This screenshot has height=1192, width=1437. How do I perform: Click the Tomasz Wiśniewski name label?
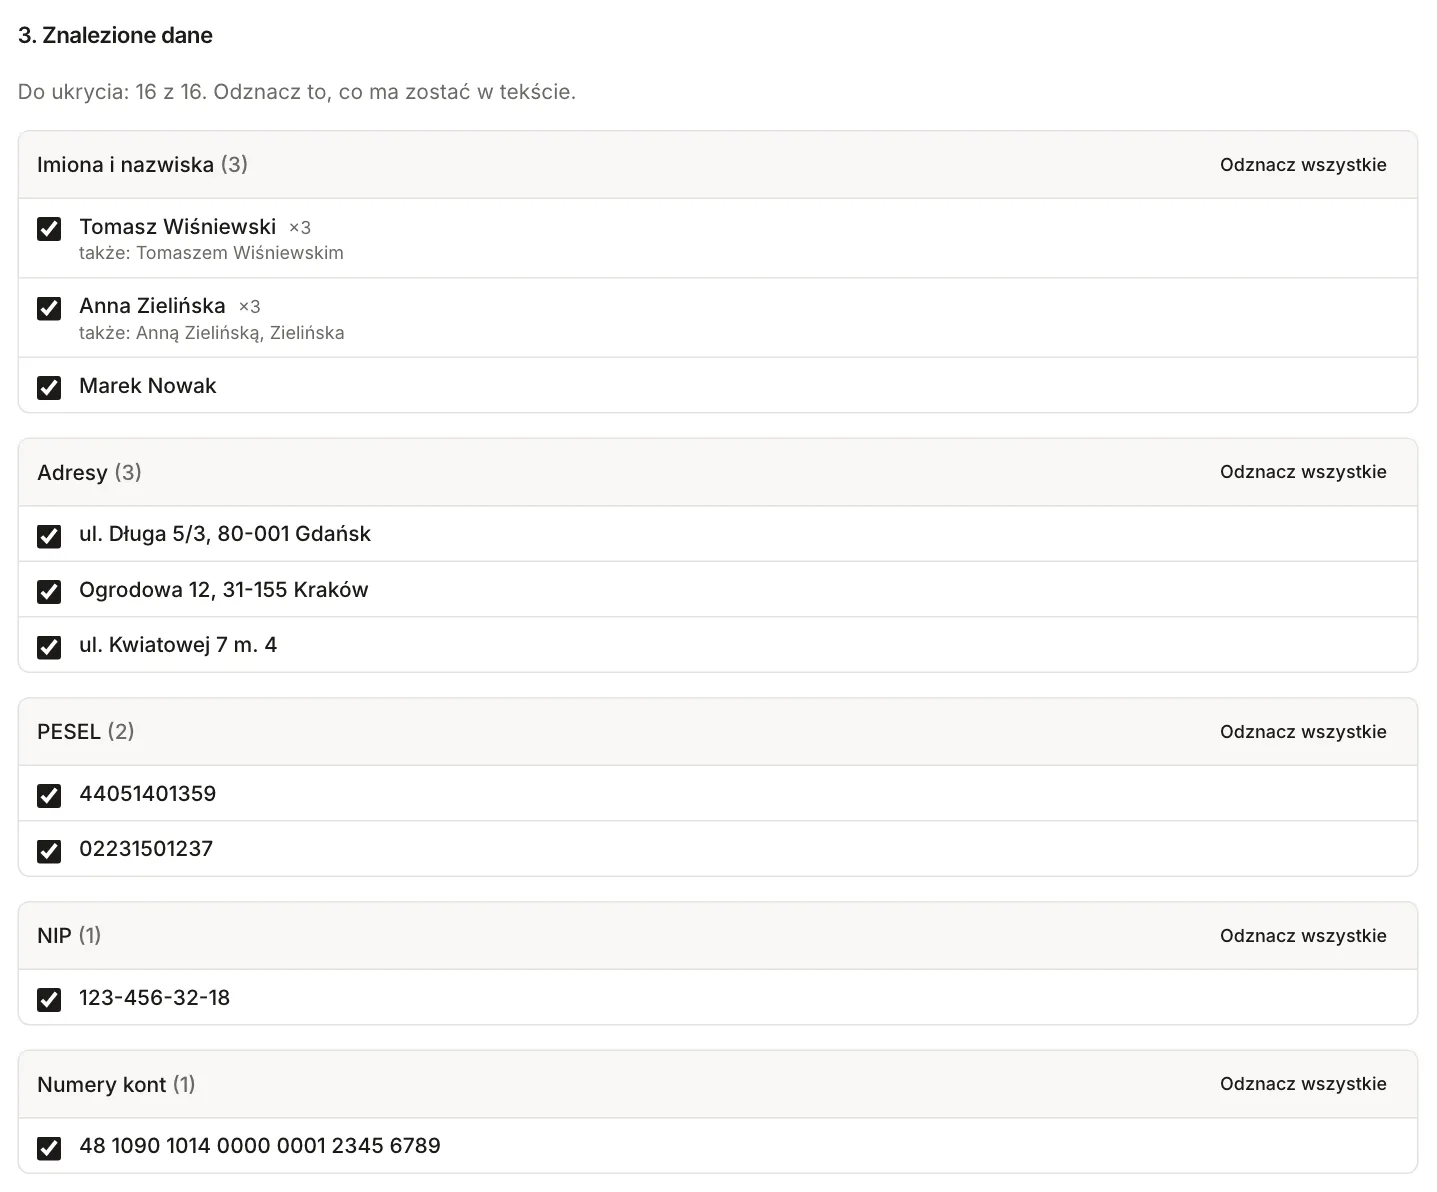click(177, 227)
